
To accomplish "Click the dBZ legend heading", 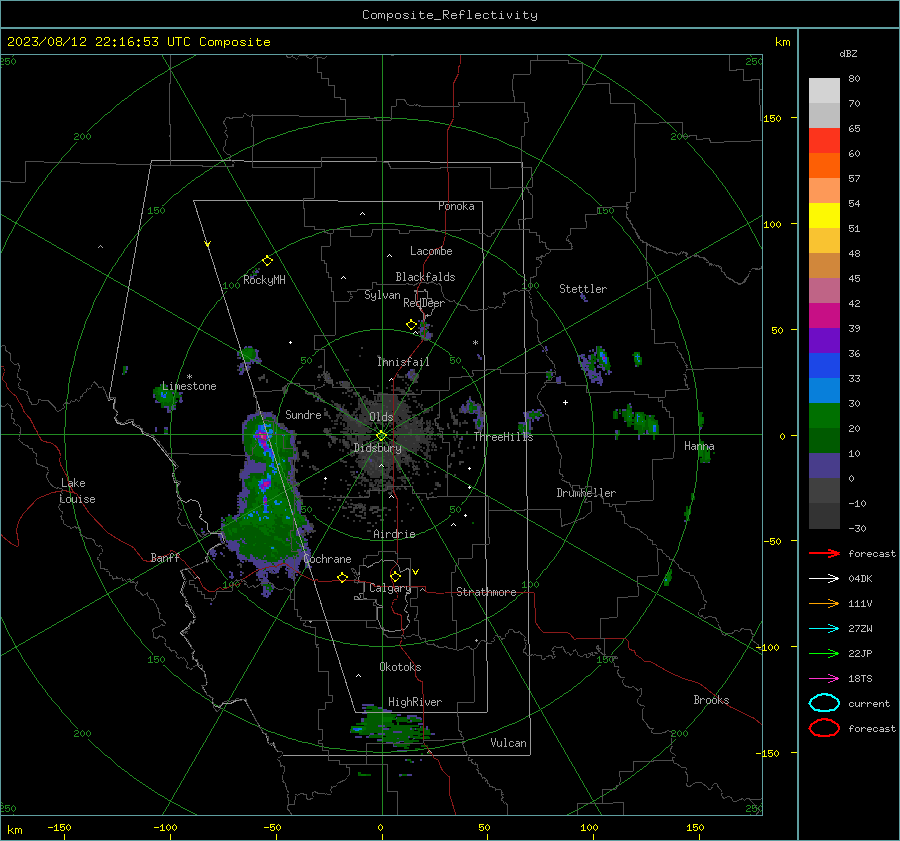I will point(848,53).
